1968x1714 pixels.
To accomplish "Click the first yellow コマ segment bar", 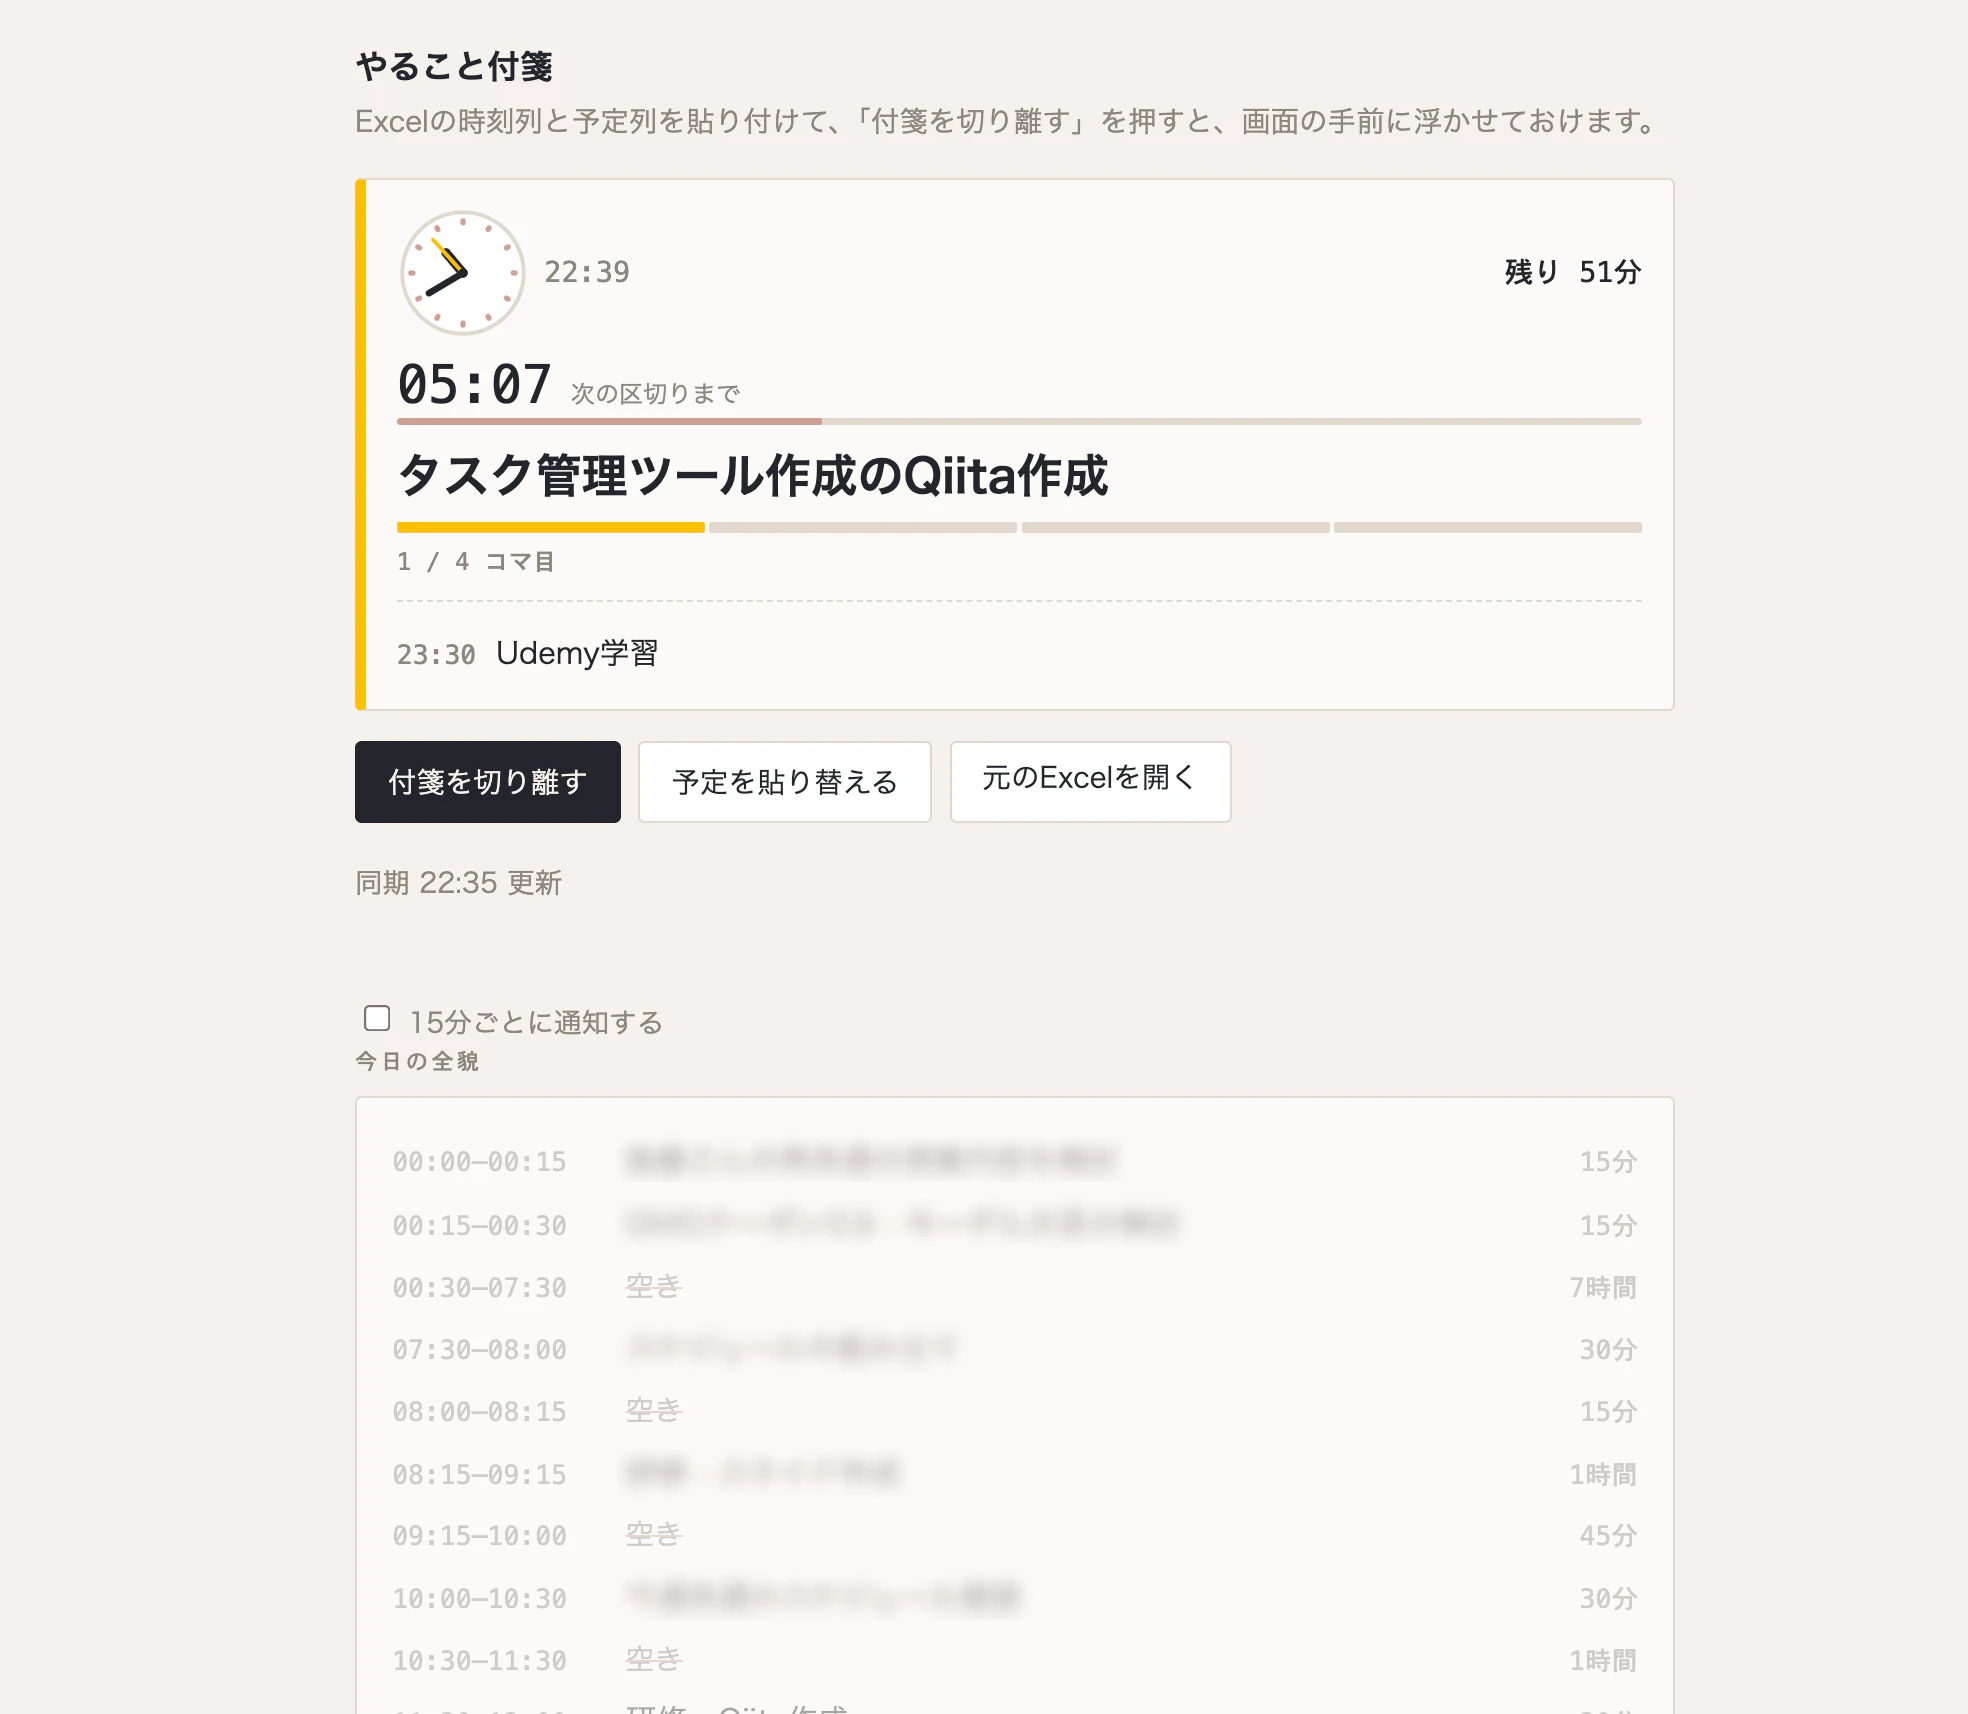I will pyautogui.click(x=551, y=527).
